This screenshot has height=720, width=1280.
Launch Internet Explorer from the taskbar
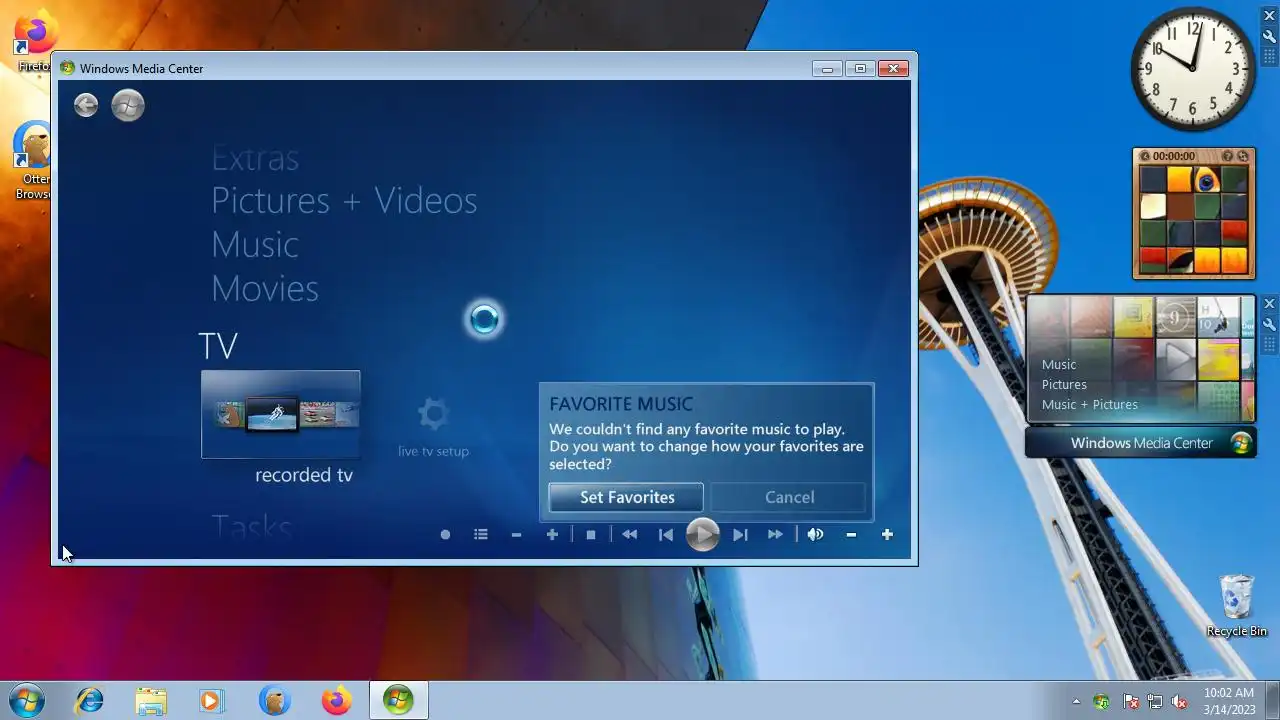click(x=90, y=701)
